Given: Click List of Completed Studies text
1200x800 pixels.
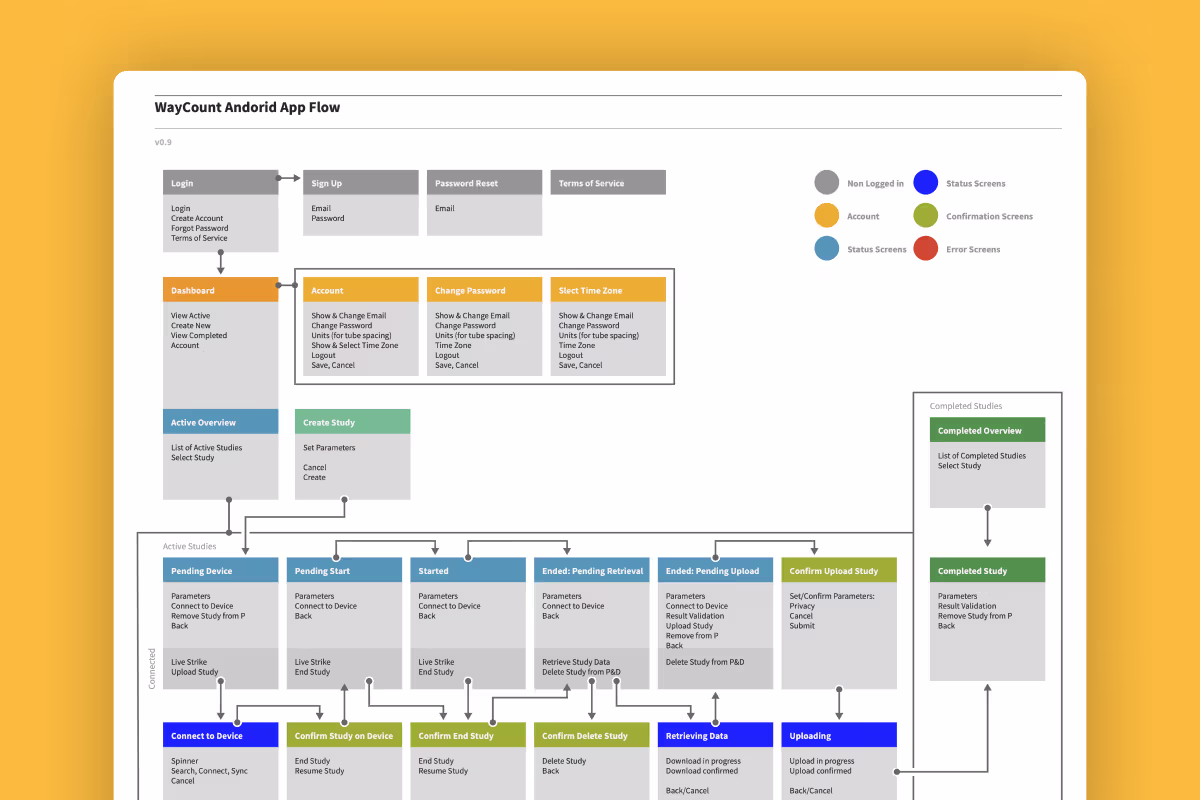Looking at the screenshot, I should (982, 456).
